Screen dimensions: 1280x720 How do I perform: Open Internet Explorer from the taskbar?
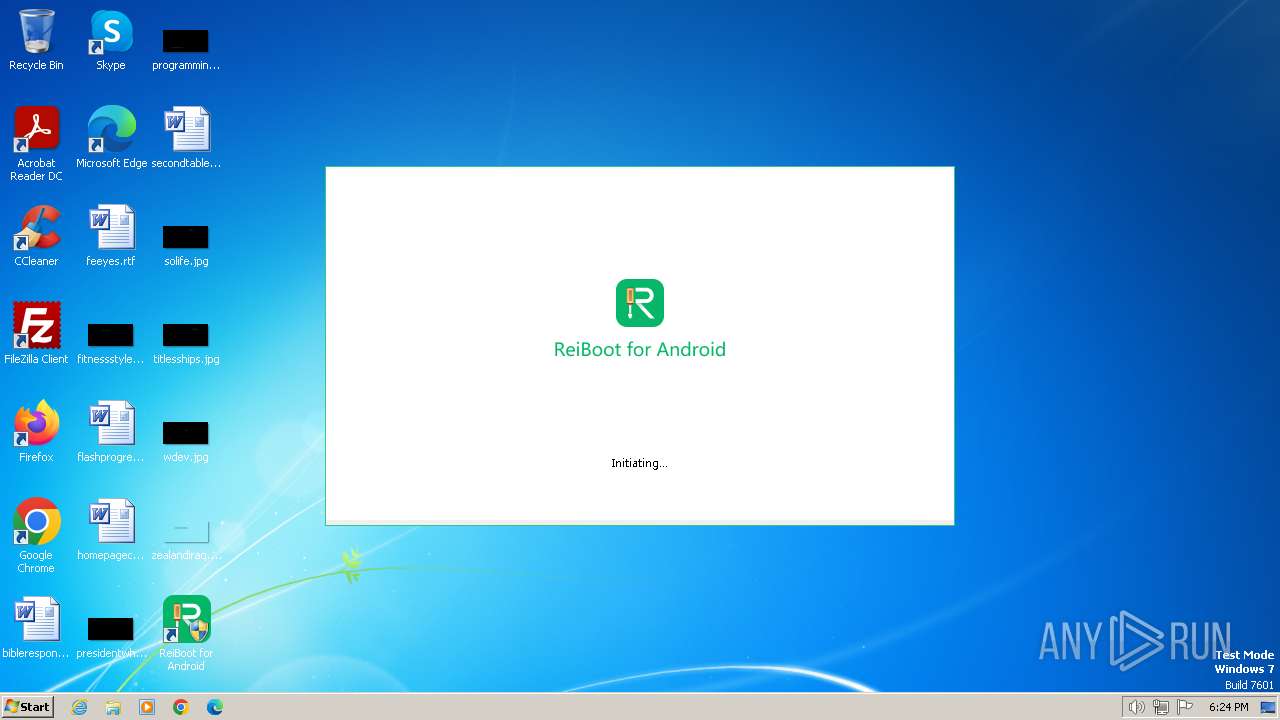click(x=80, y=707)
